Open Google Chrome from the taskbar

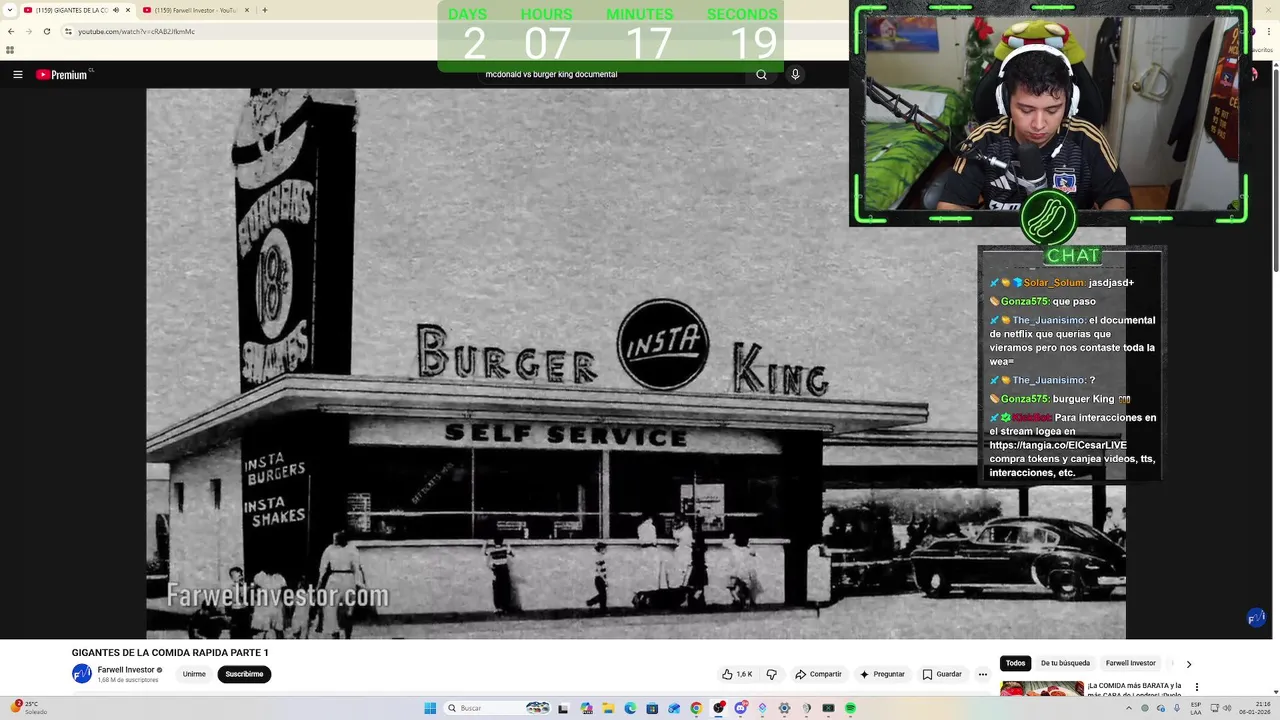pos(696,708)
